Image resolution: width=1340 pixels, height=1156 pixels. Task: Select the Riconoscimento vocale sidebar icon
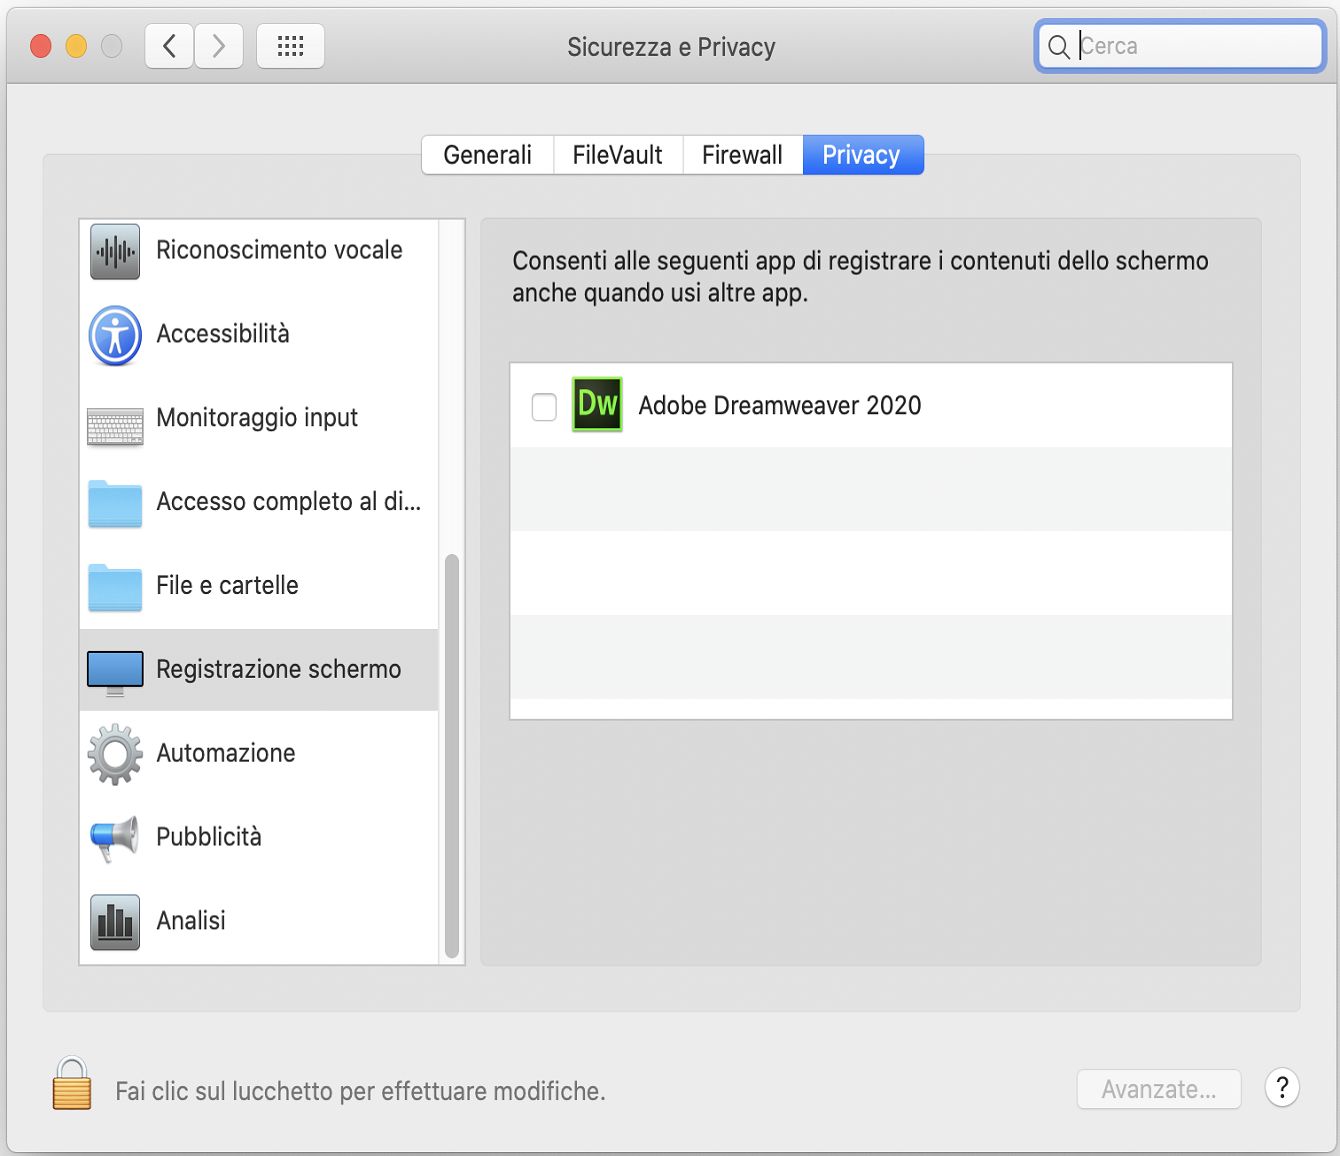point(114,251)
